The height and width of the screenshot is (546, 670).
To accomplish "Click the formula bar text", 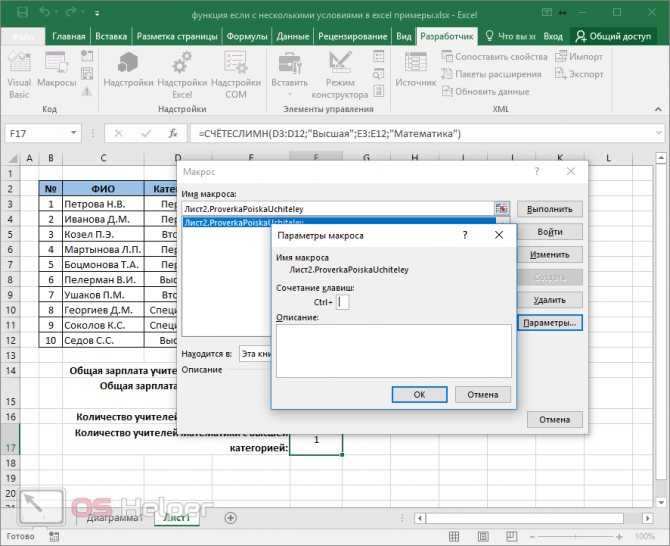I will 329,134.
